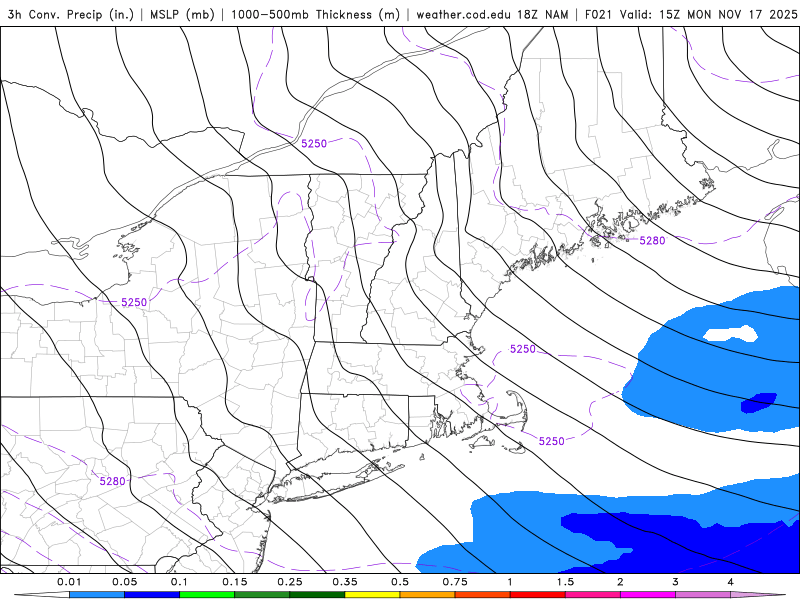Click the gray below-0.01 legend arrow end
Image resolution: width=800 pixels, height=600 pixels.
tap(42, 595)
